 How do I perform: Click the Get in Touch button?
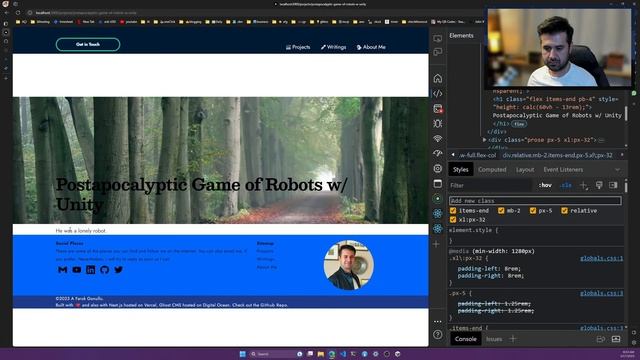tap(88, 44)
